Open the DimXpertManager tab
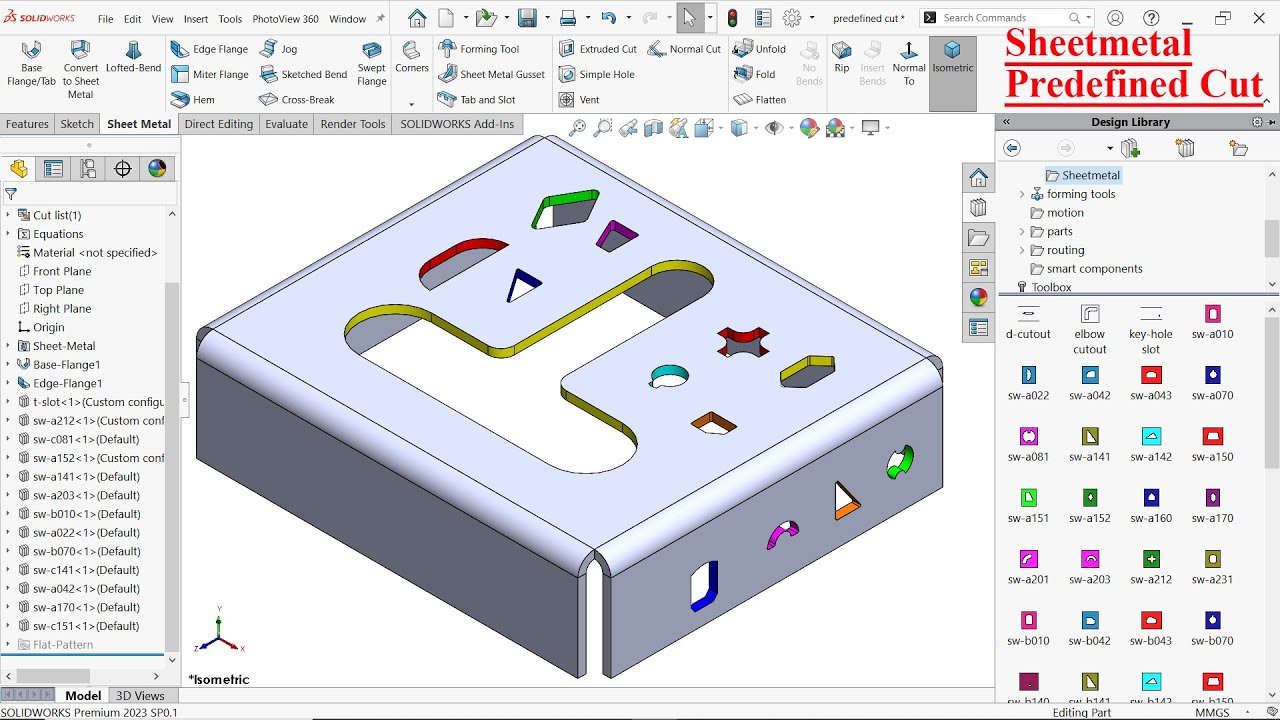 click(123, 169)
